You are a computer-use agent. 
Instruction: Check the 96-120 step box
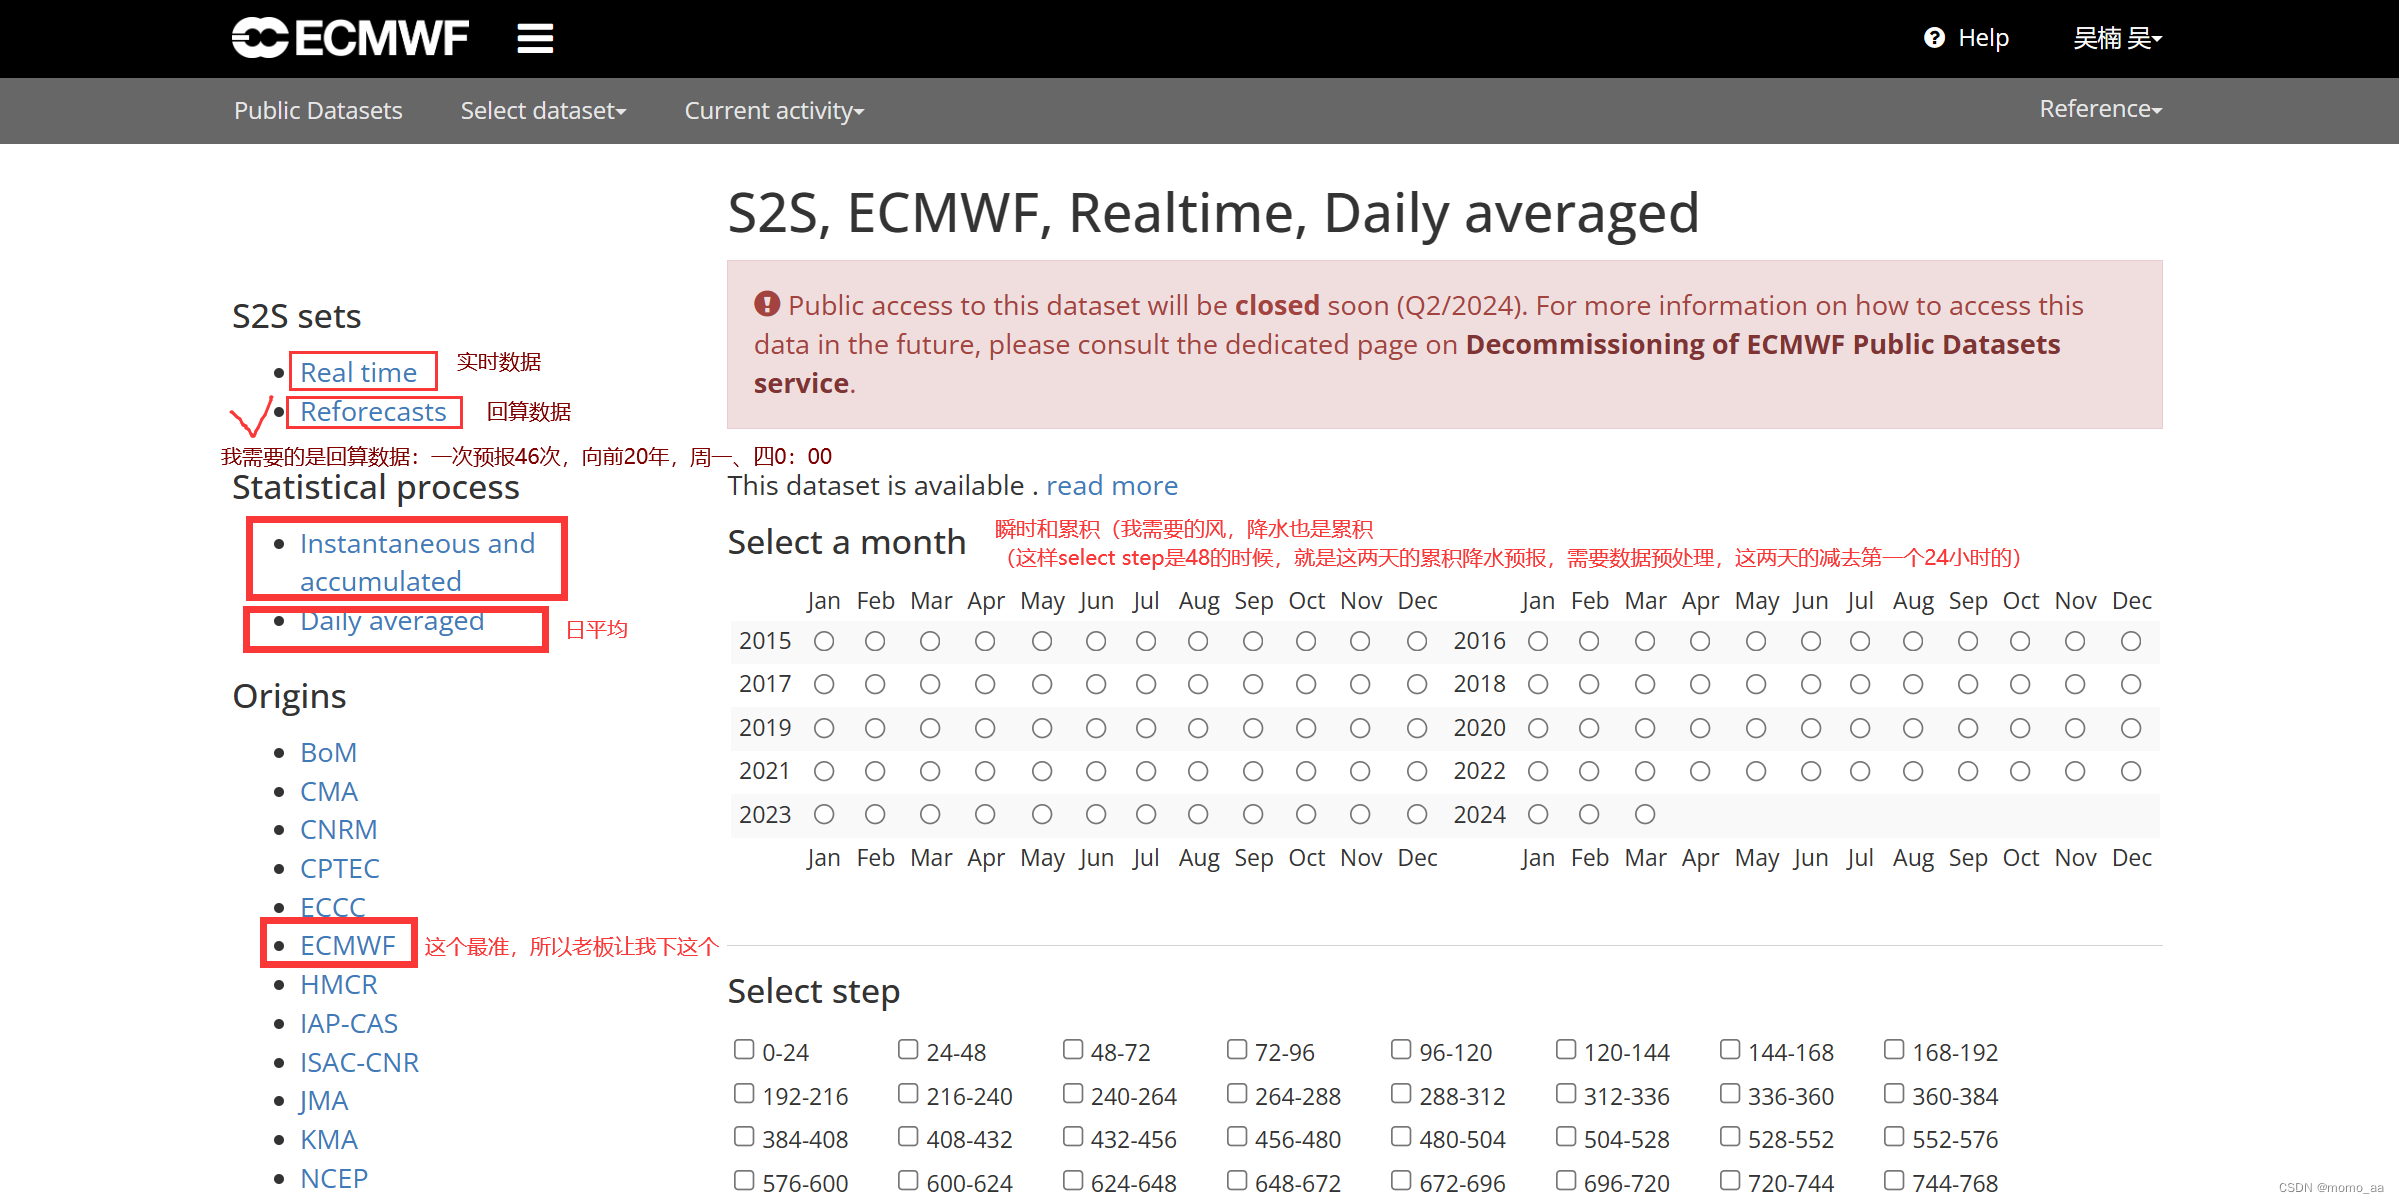click(x=1401, y=1049)
